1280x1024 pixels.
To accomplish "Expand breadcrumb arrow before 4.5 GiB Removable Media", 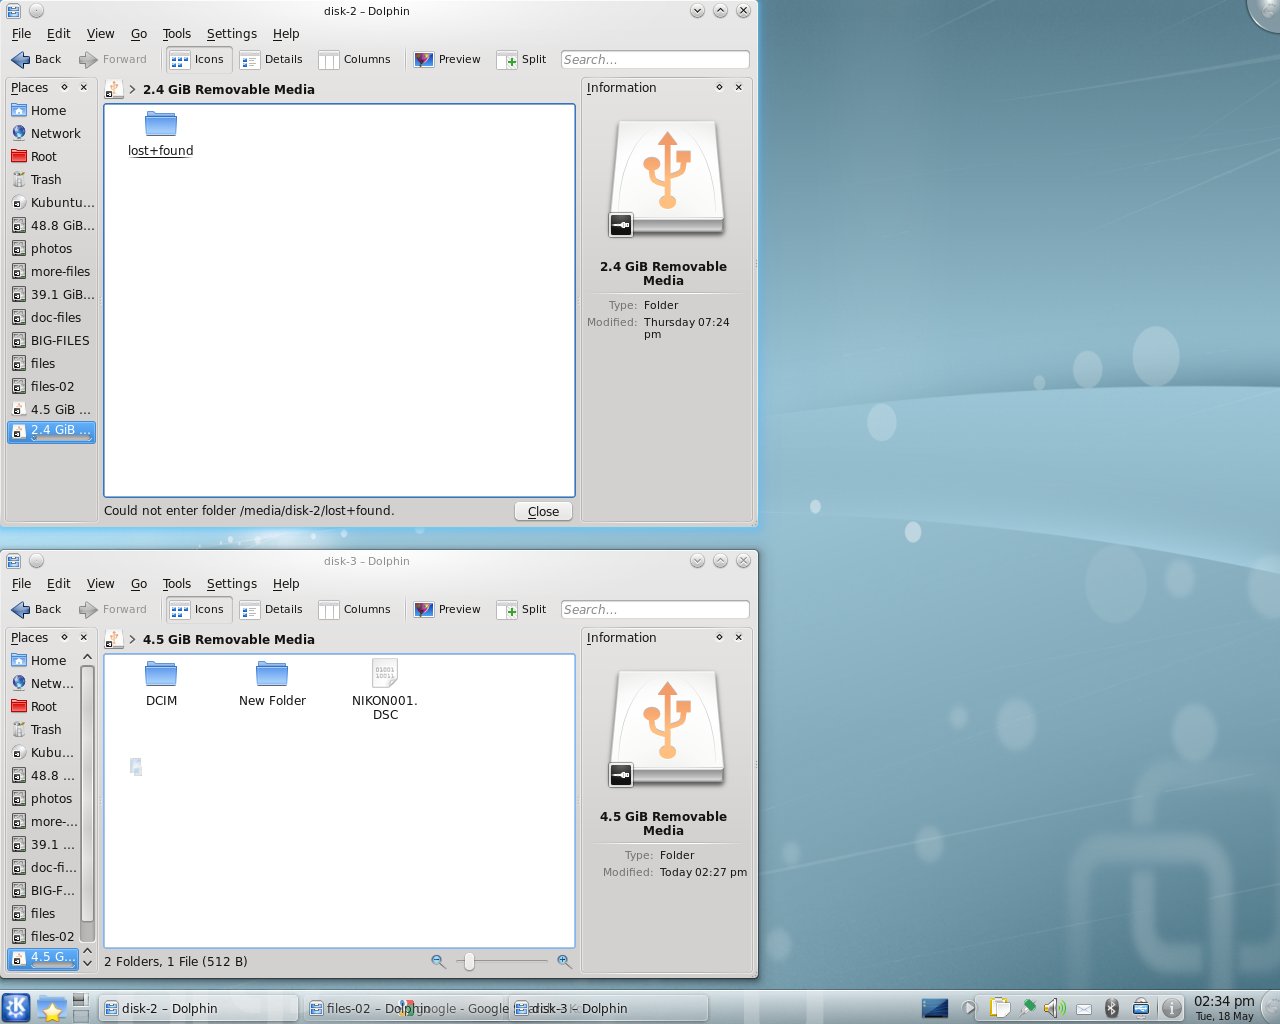I will coord(132,639).
